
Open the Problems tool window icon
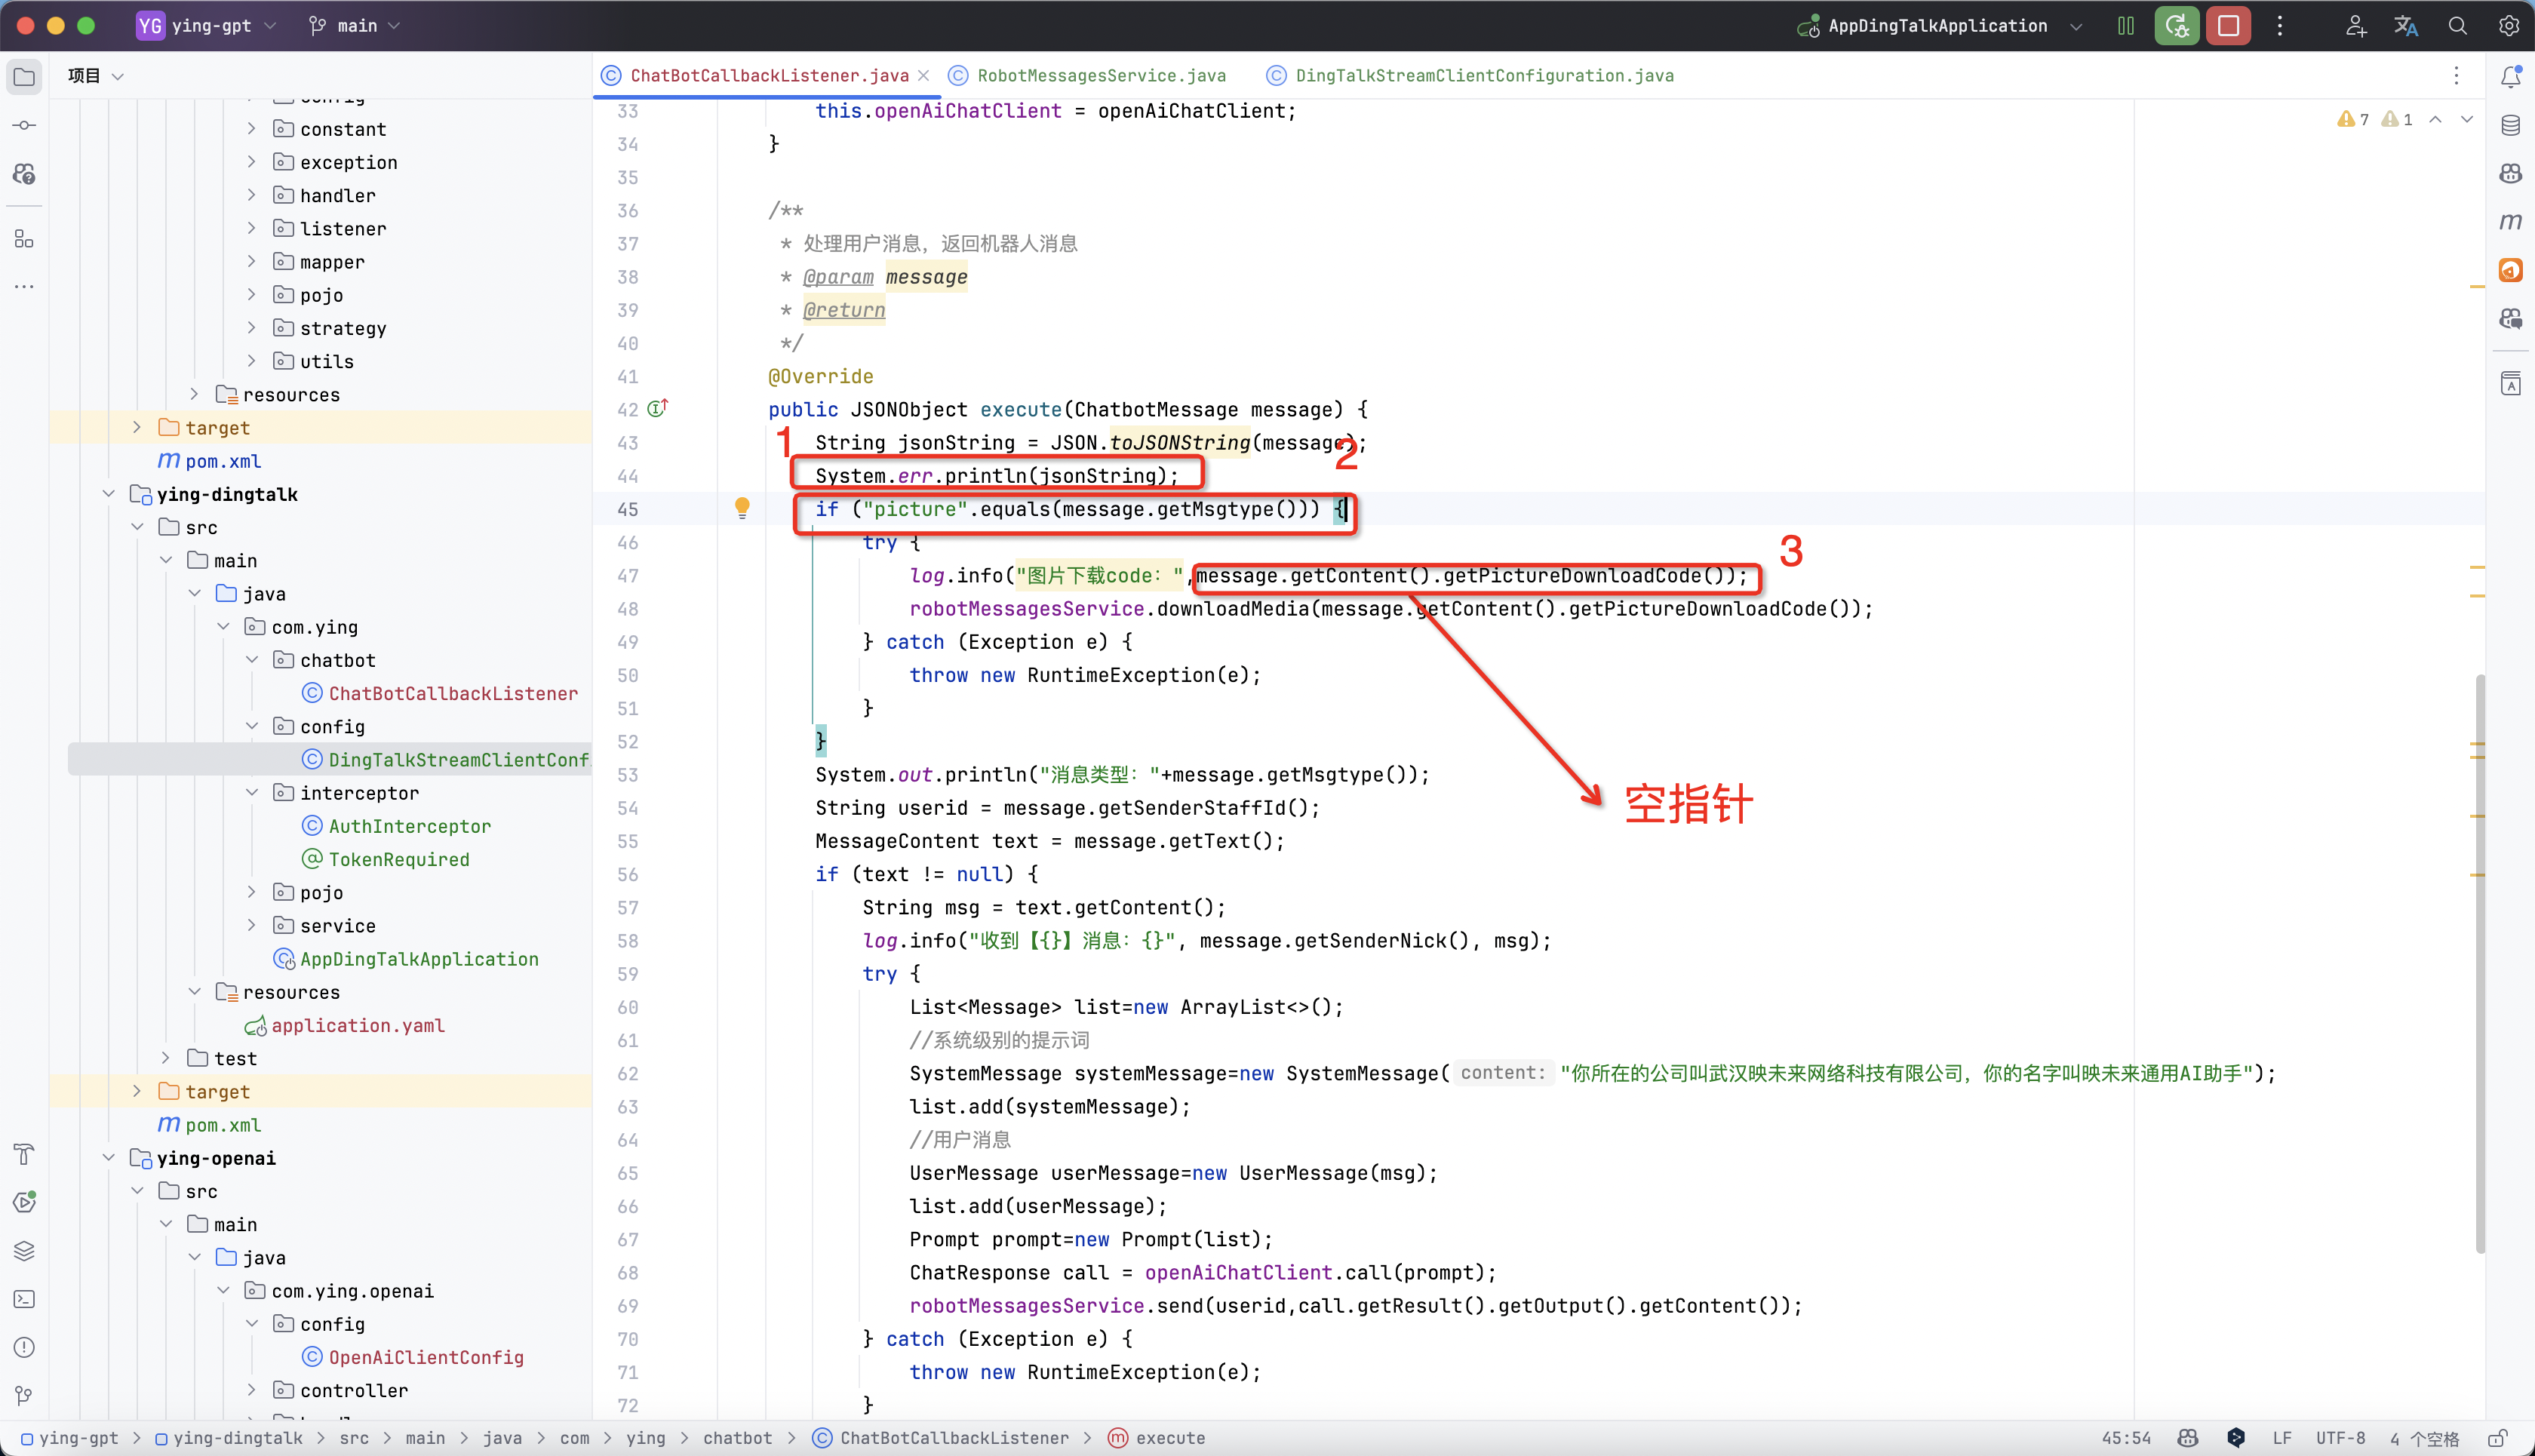[24, 1347]
